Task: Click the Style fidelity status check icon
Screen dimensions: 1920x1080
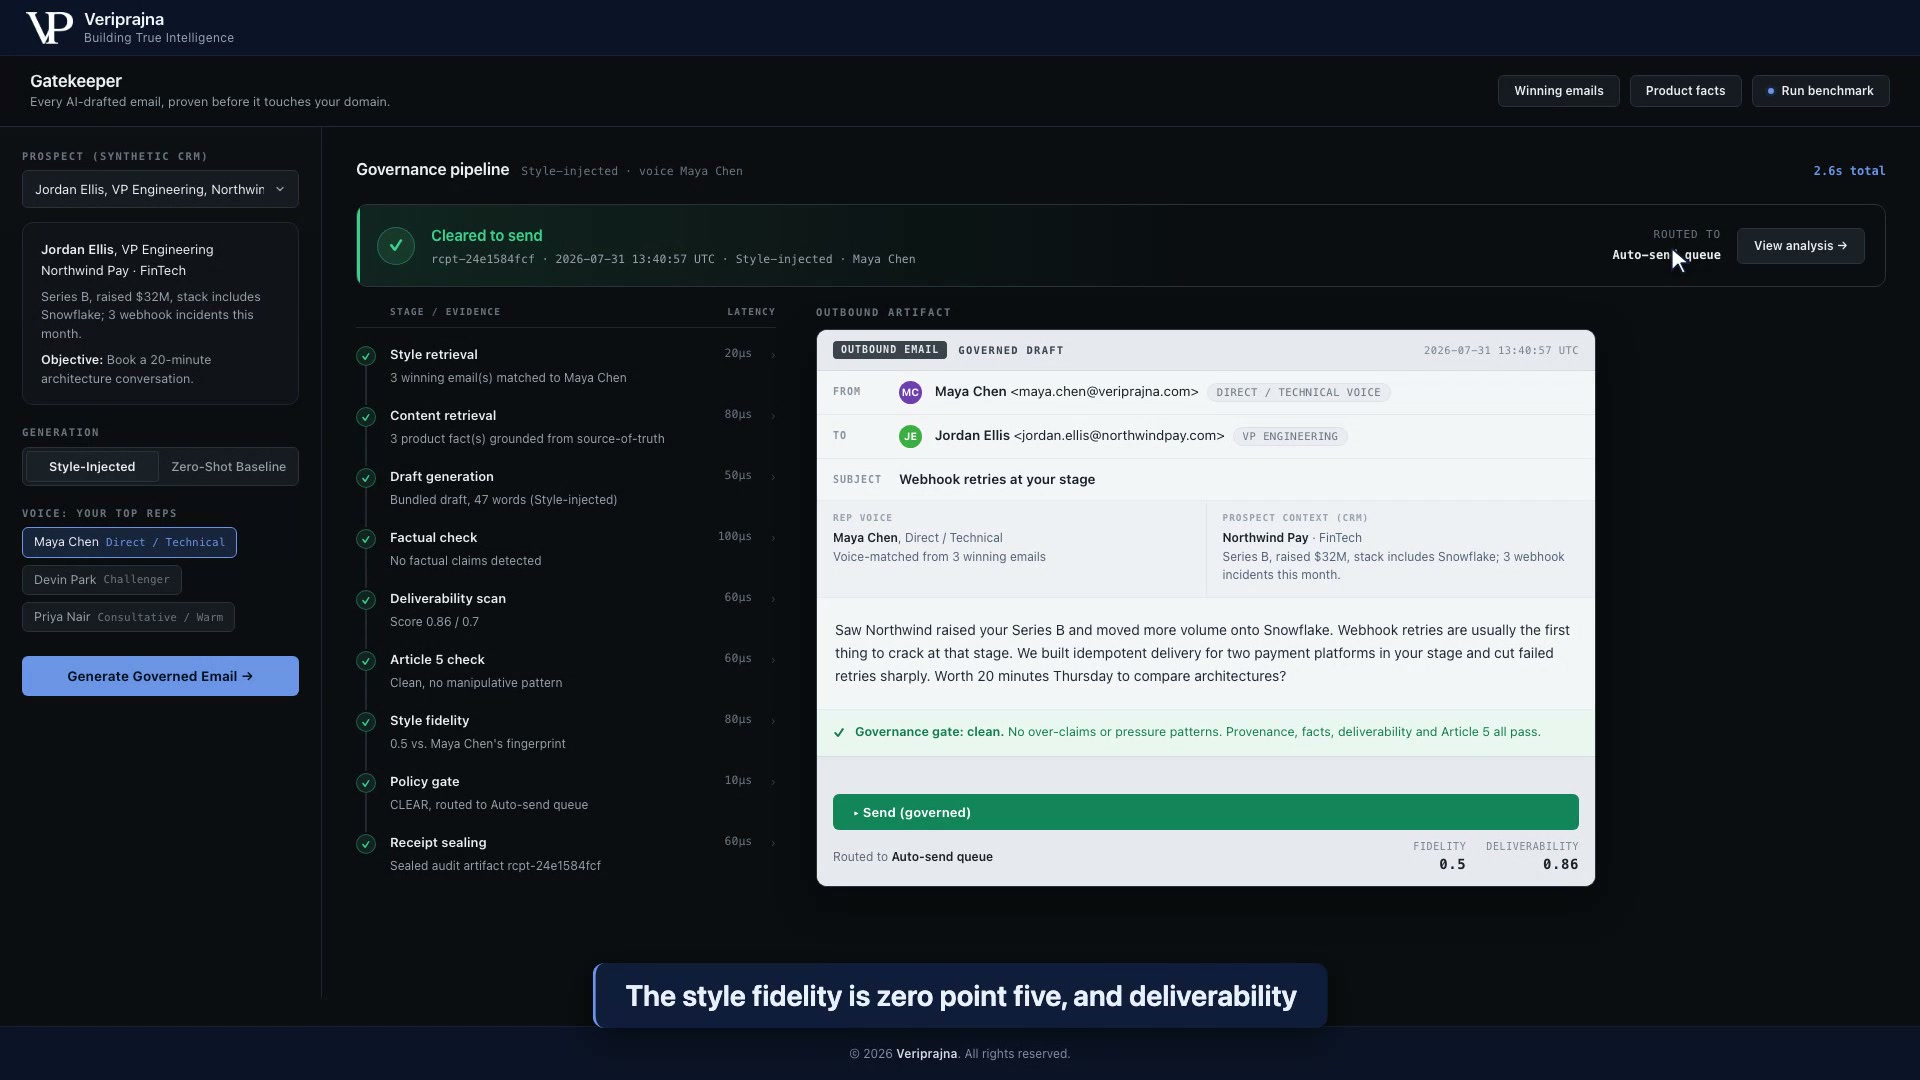Action: pos(366,722)
